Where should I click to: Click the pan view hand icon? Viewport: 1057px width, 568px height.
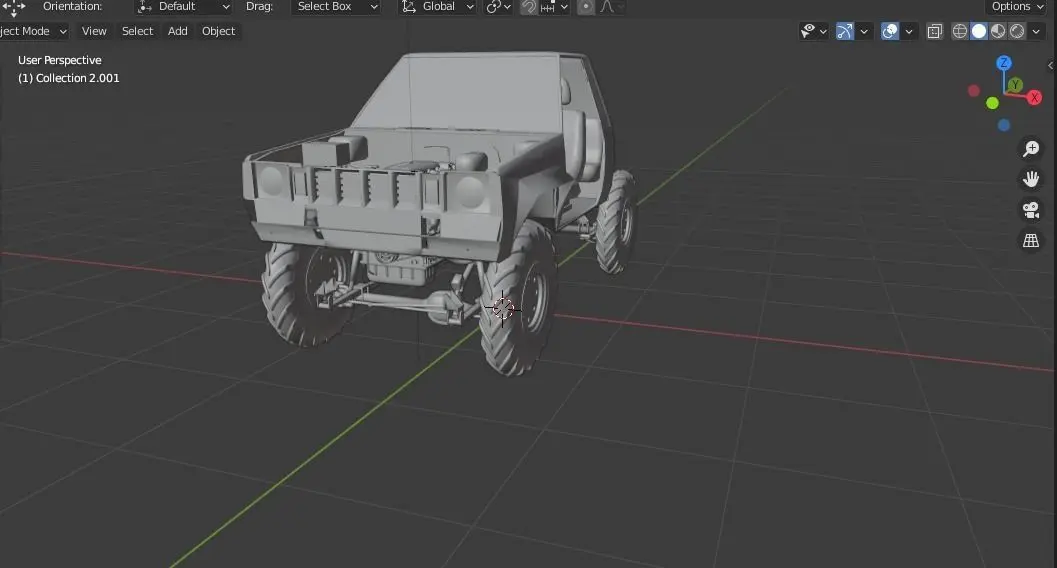point(1031,179)
